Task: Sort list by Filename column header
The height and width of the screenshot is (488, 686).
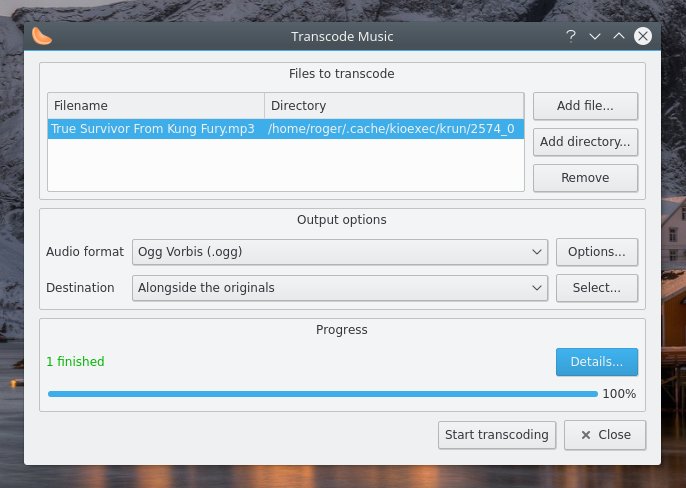Action: 156,105
